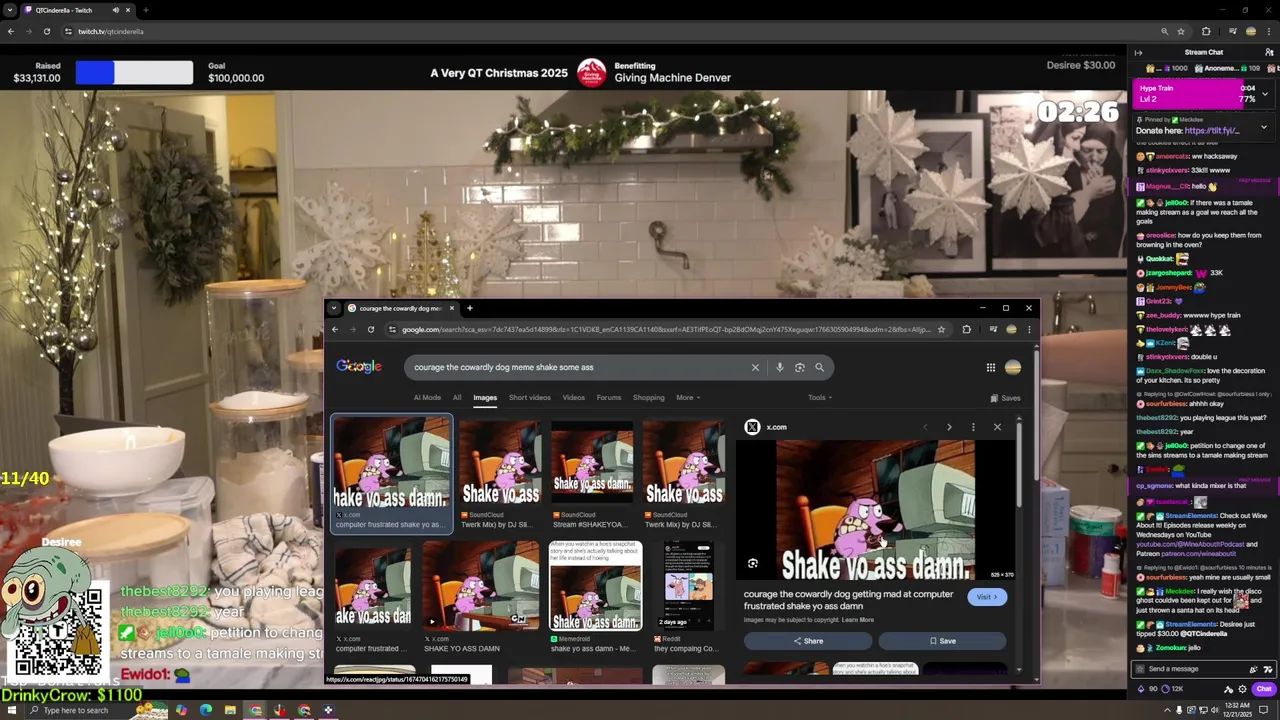This screenshot has height=720, width=1280.
Task: Select the Google search tab in inner window
Action: click(400, 308)
